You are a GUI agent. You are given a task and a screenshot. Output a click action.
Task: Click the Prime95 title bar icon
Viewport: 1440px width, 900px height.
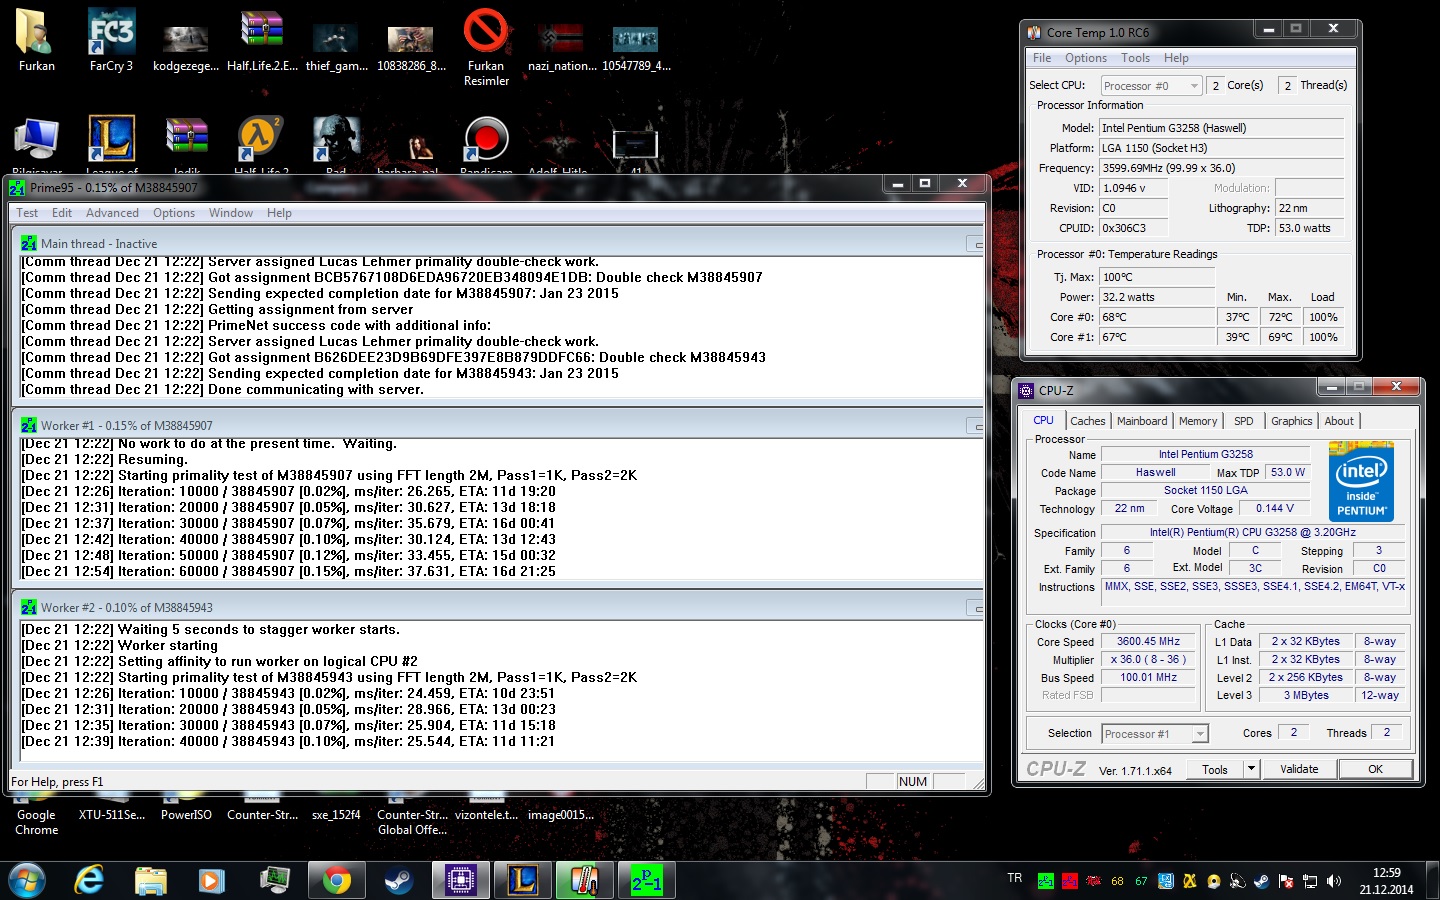pos(17,187)
